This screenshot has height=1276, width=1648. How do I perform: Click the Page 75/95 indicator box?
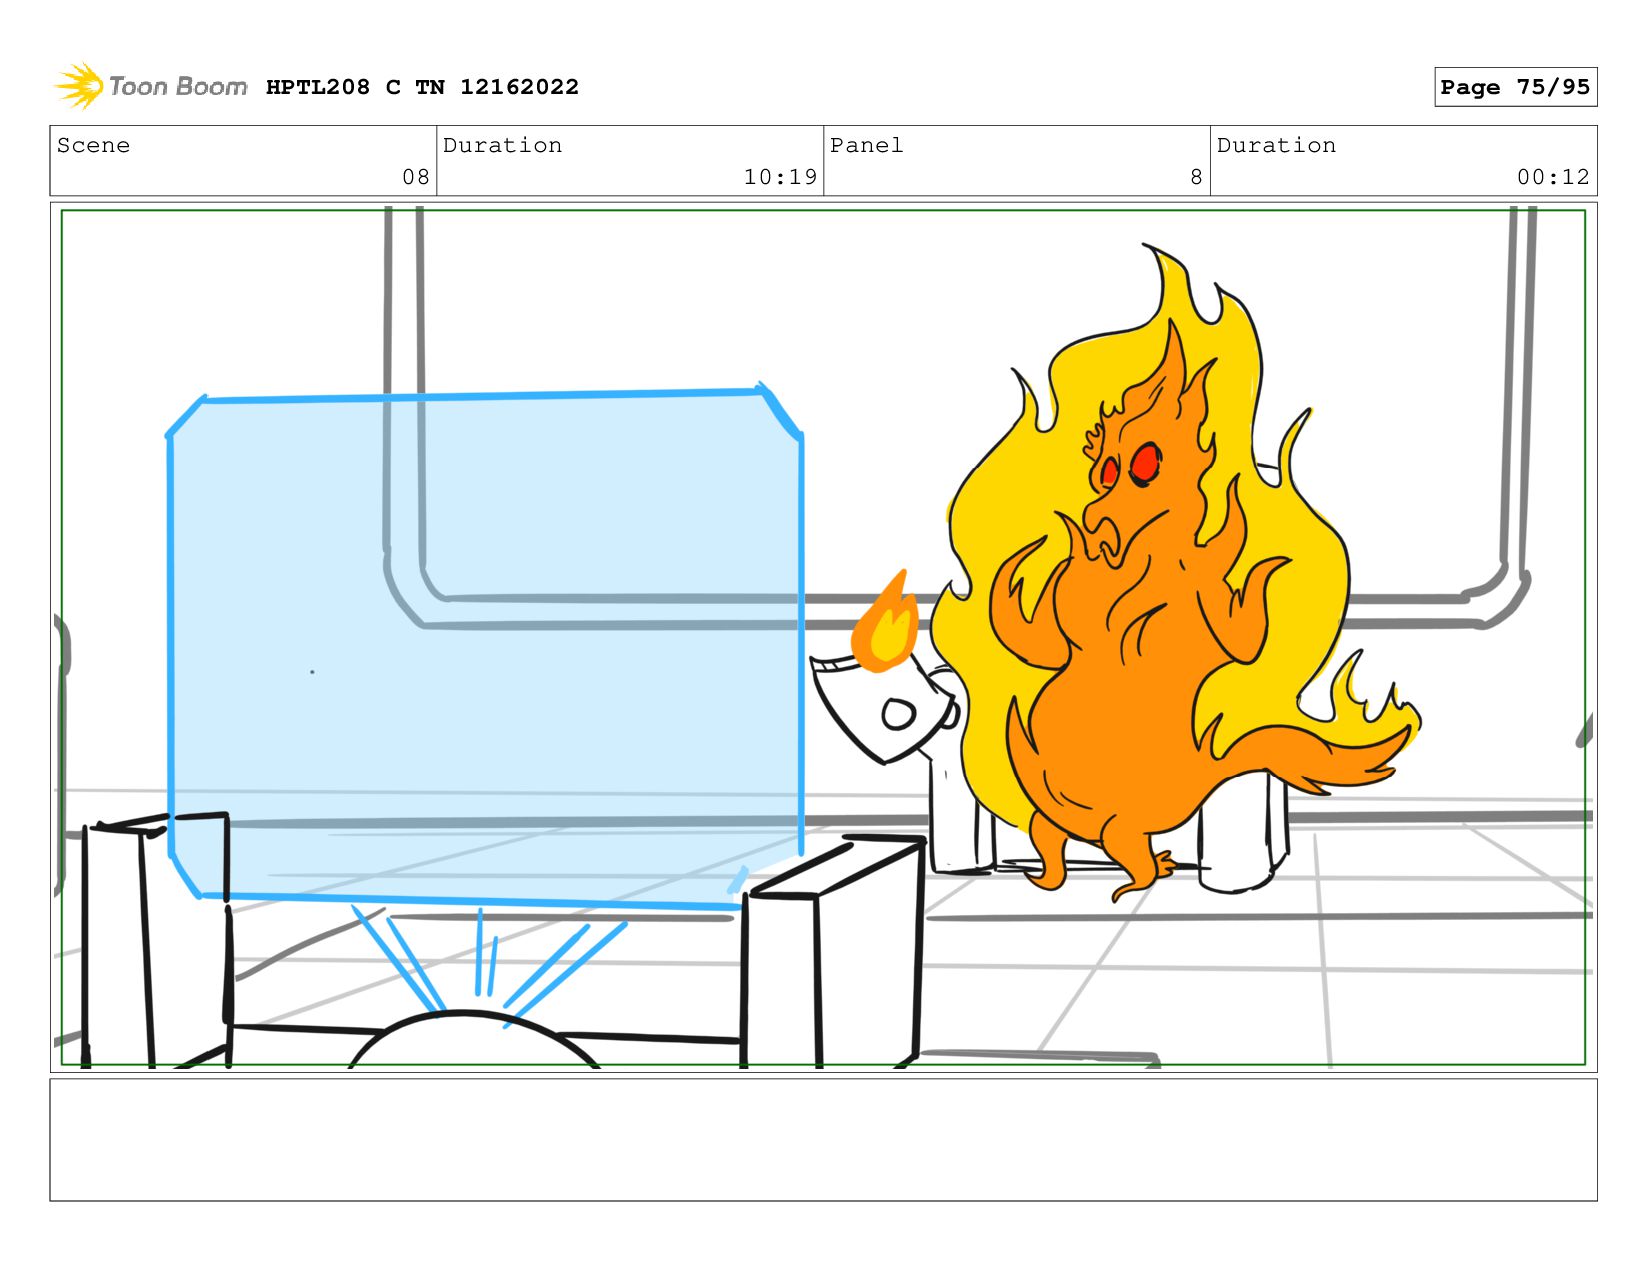point(1515,87)
